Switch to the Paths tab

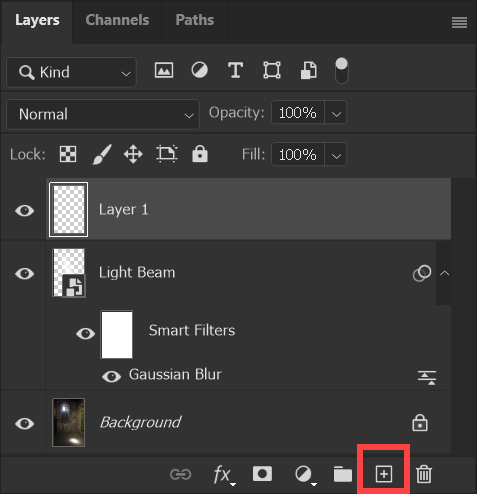point(195,20)
